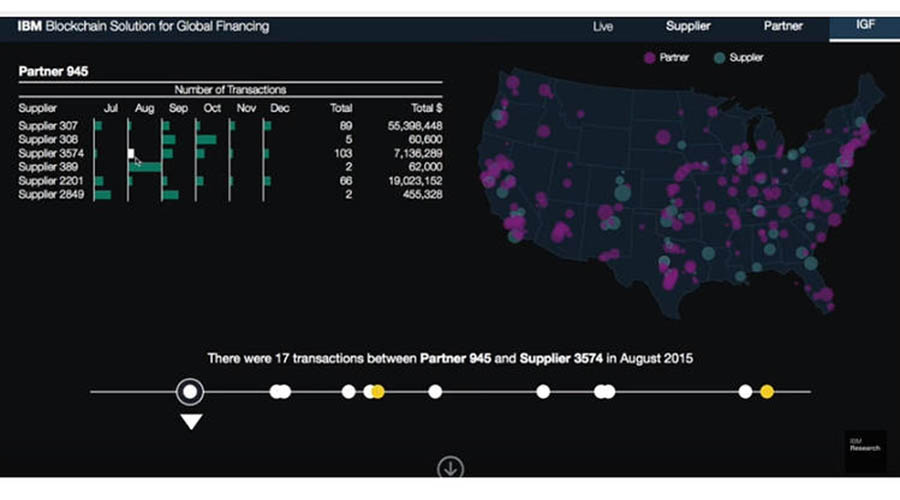Screen dimensions: 900x500
Task: Click the amount 455,328
Action: click(422, 195)
